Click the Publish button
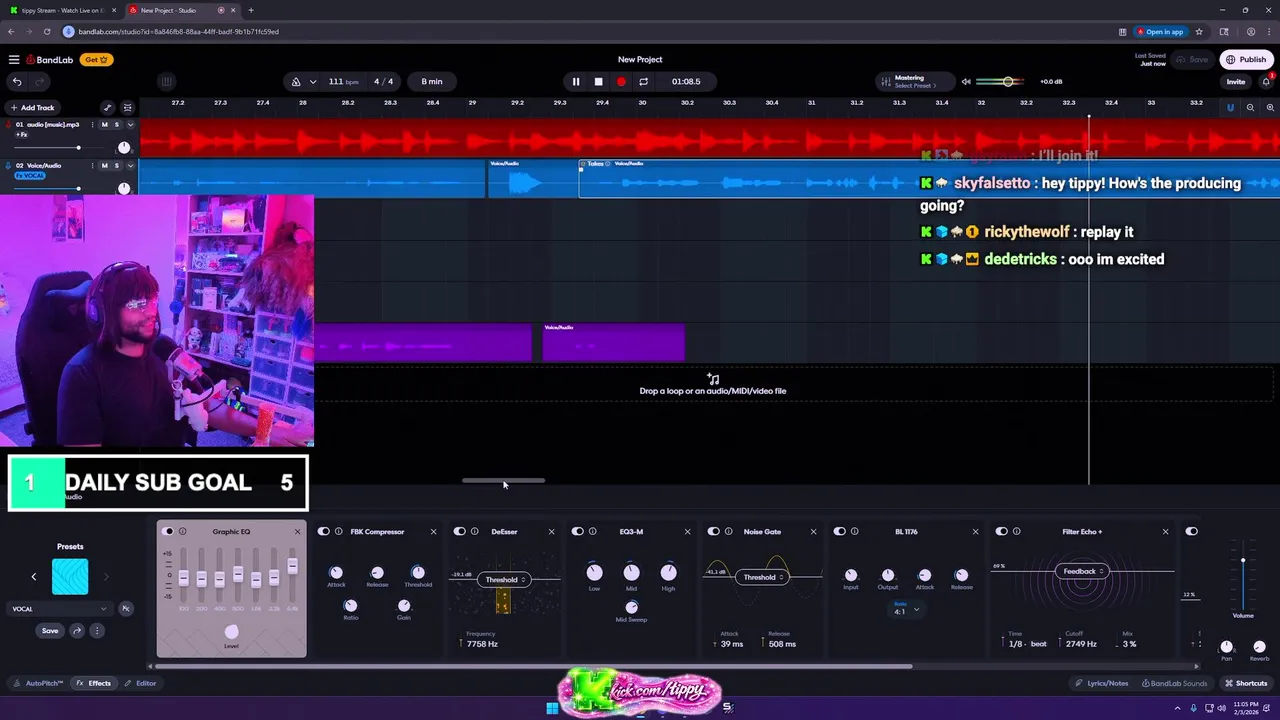This screenshot has width=1280, height=720. 1246,60
